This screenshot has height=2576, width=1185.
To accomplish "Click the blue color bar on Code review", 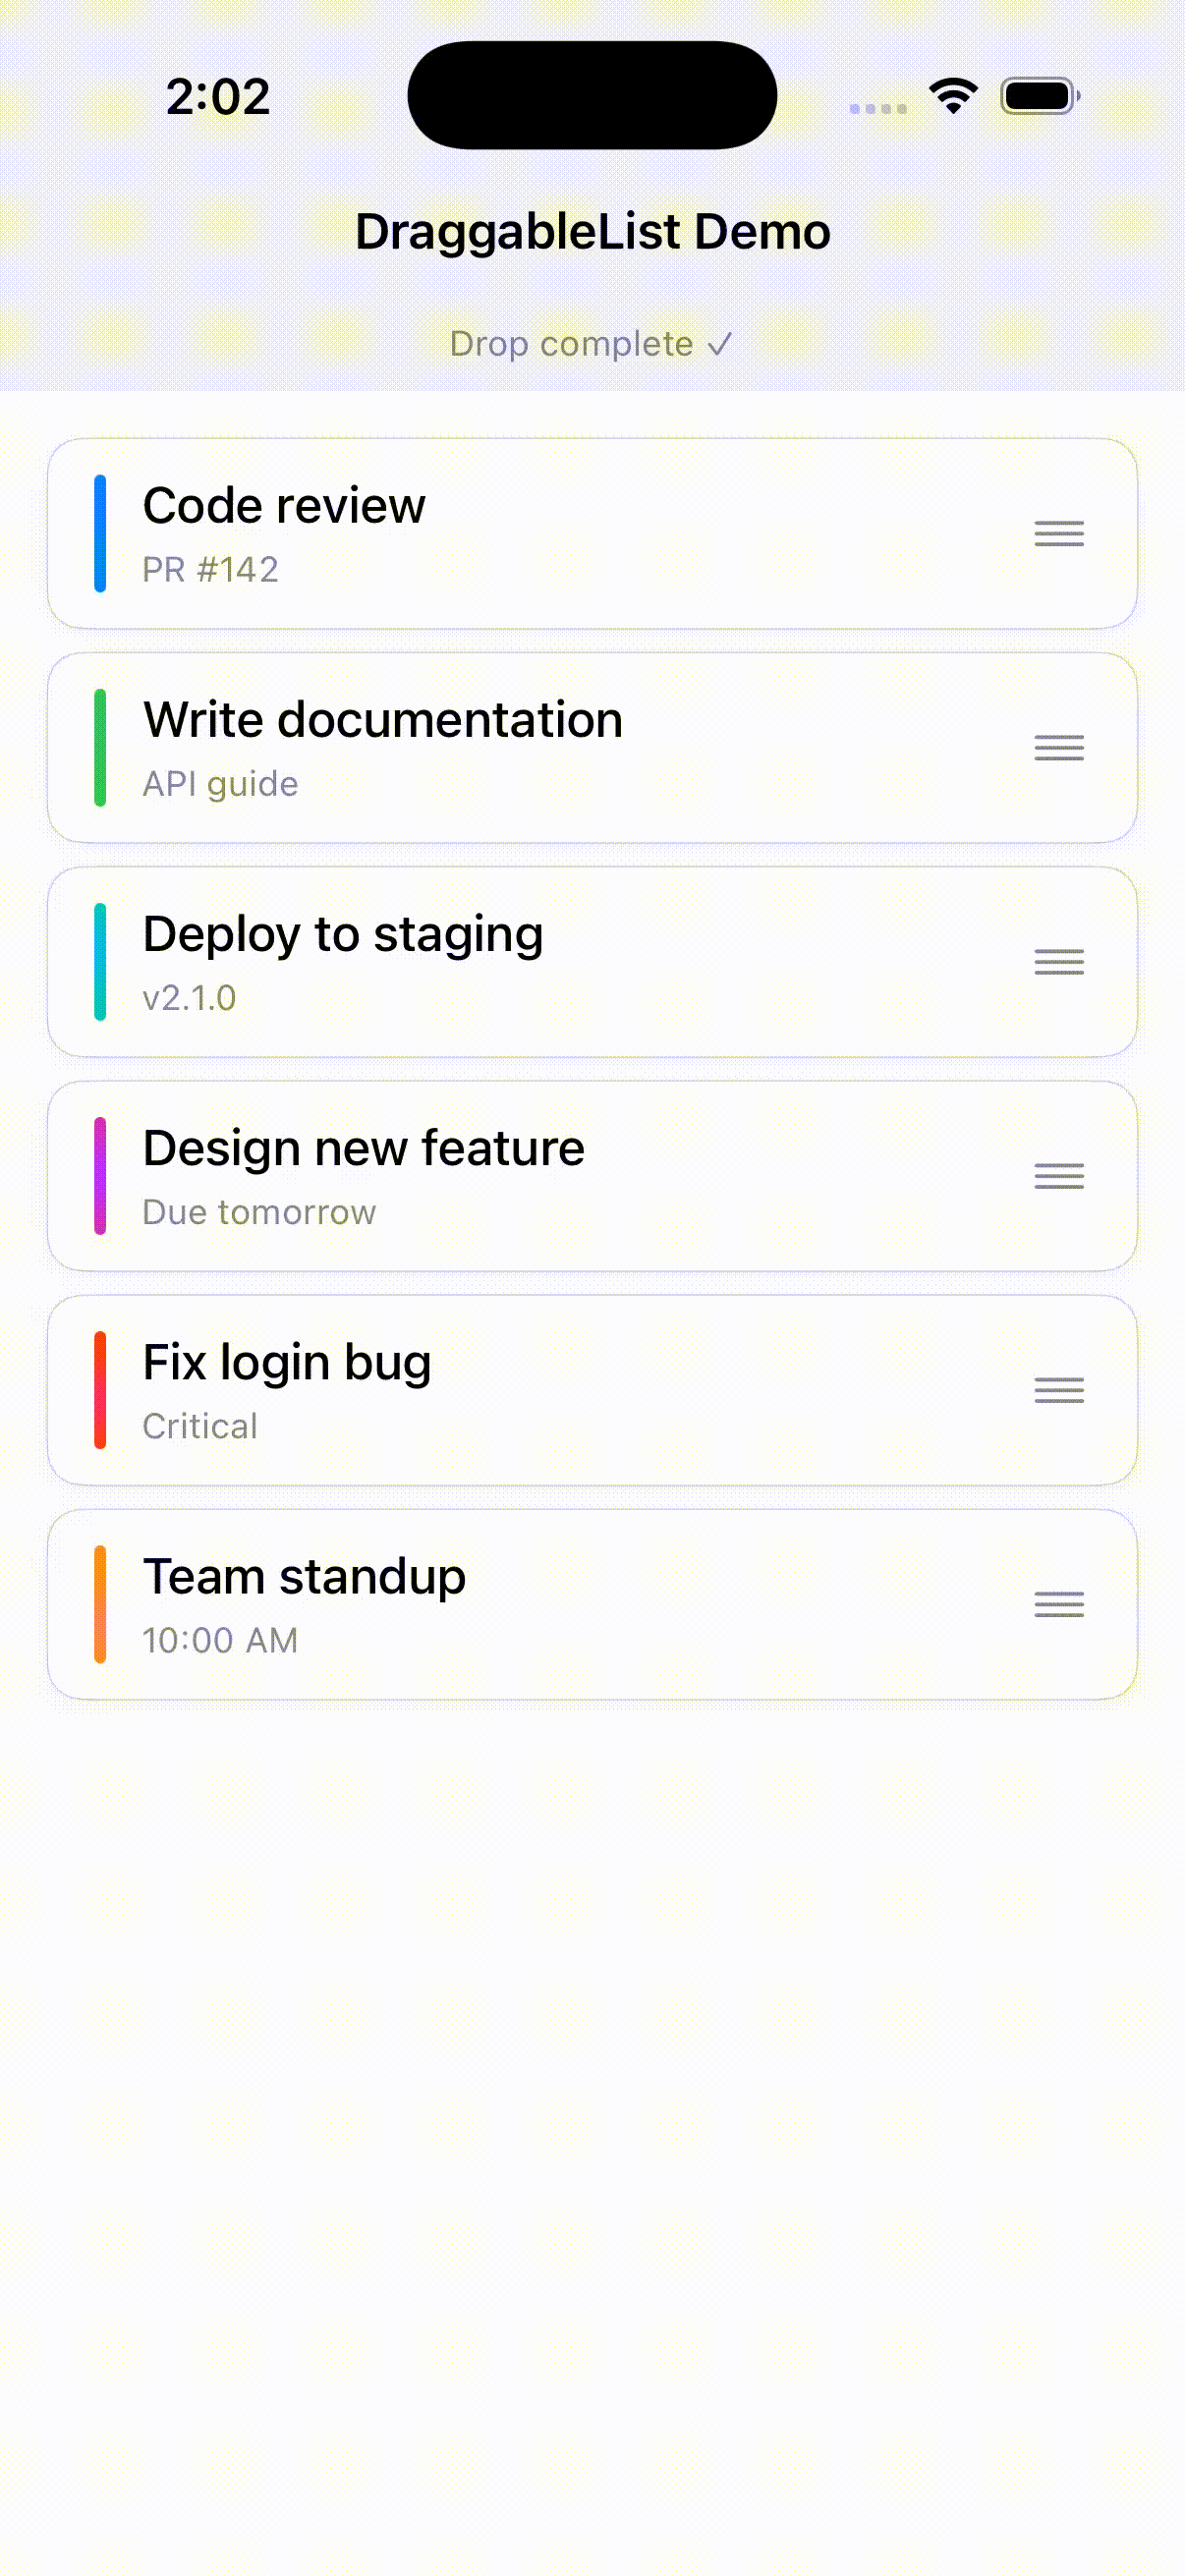I will [100, 534].
